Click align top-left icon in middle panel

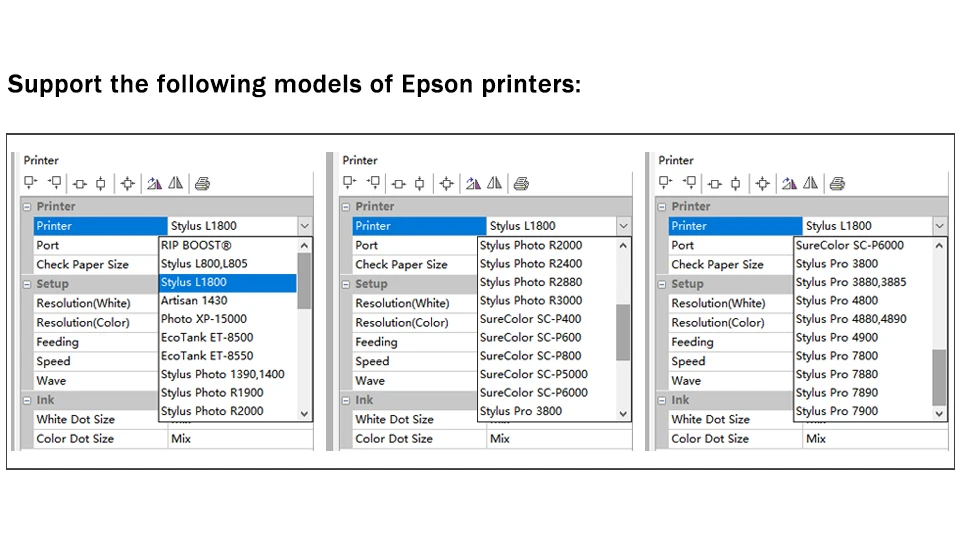pyautogui.click(x=350, y=183)
